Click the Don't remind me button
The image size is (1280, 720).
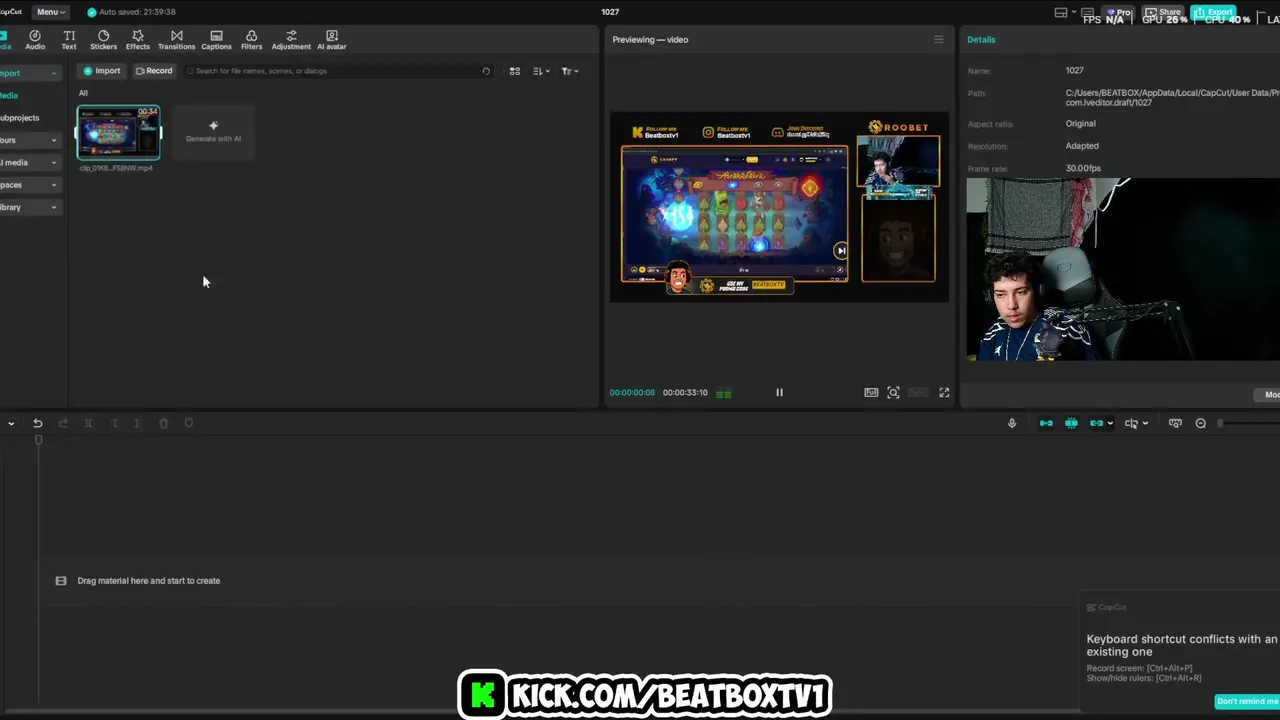click(x=1247, y=701)
